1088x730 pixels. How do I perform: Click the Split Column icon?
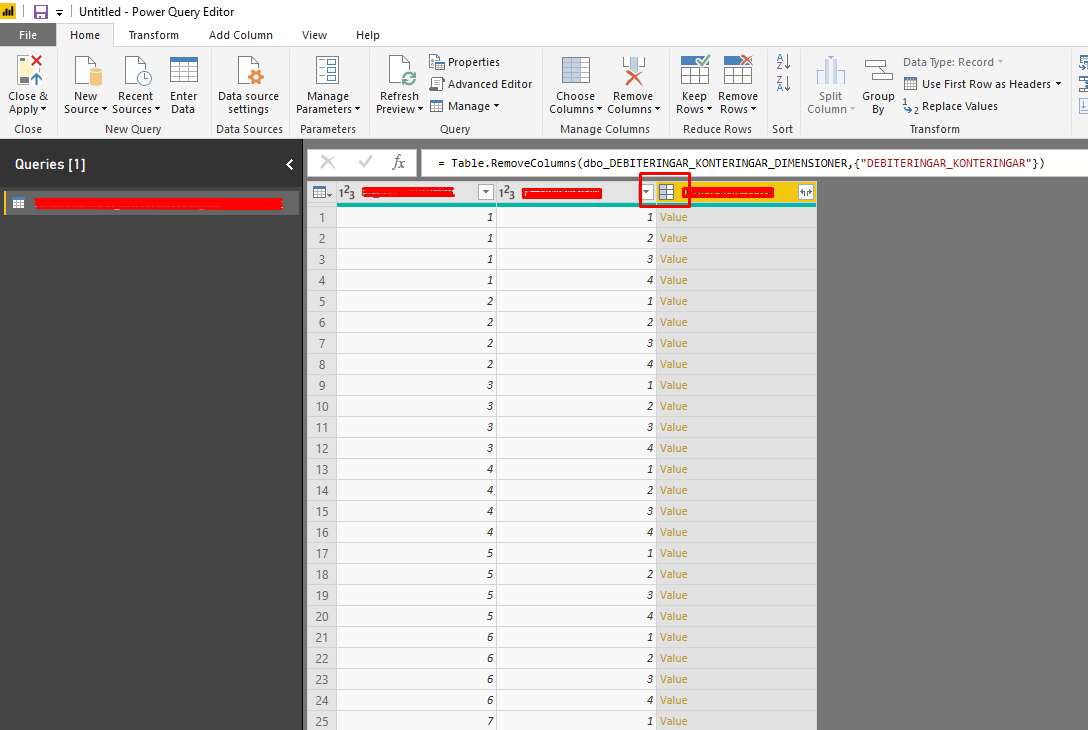tap(831, 70)
